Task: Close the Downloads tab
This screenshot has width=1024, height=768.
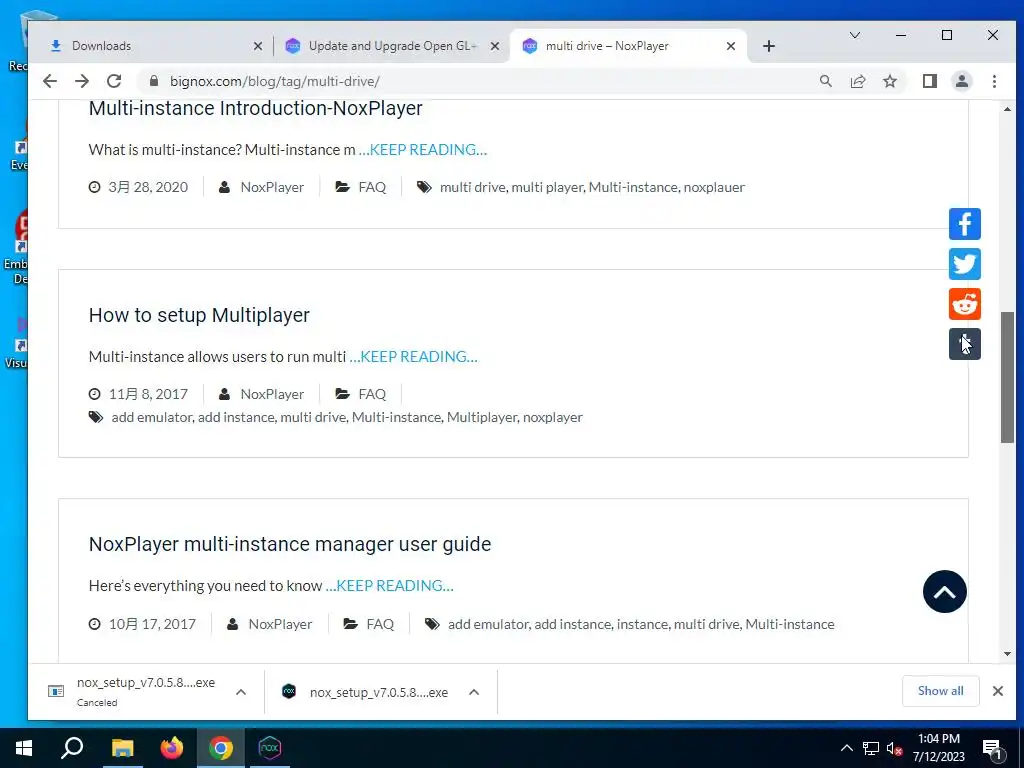Action: pos(258,46)
